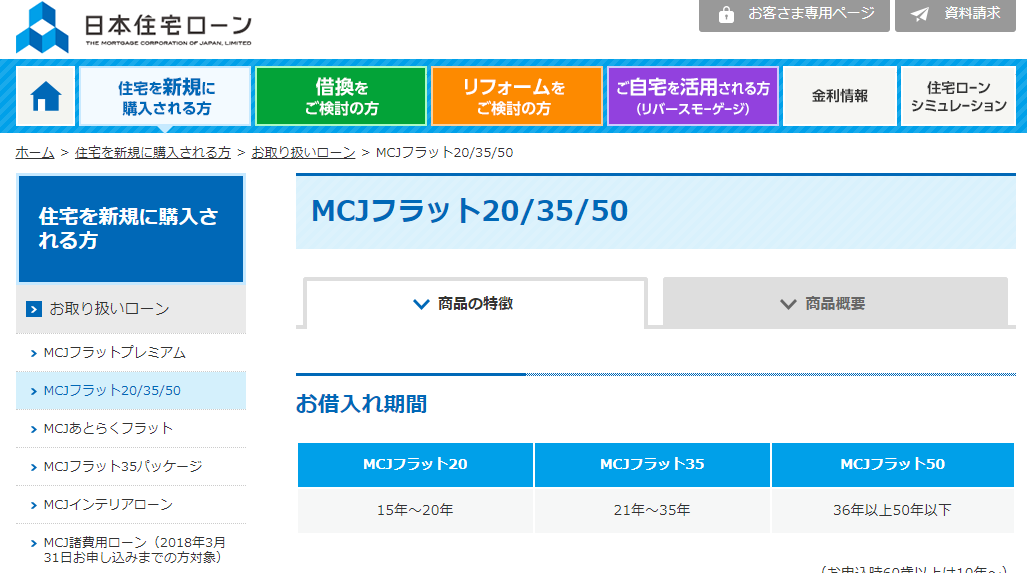1027x573 pixels.
Task: Open 資料請求 button
Action: click(955, 14)
